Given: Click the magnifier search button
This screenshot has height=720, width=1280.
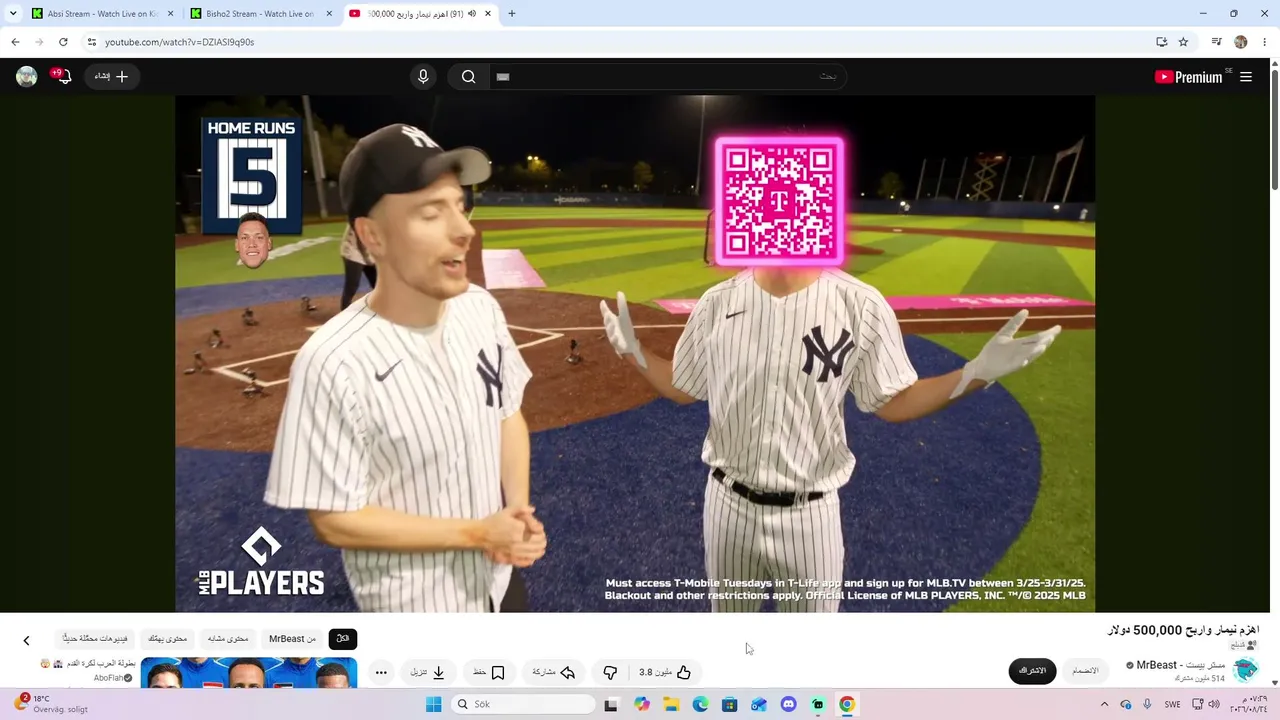Looking at the screenshot, I should 468,77.
